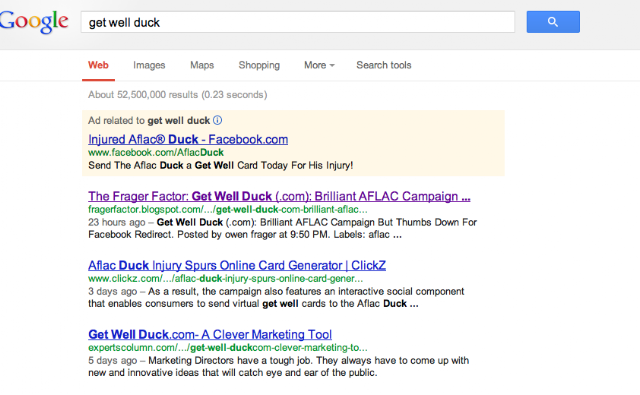Click the ad description about Get Well Card
This screenshot has height=395, width=640.
point(220,165)
